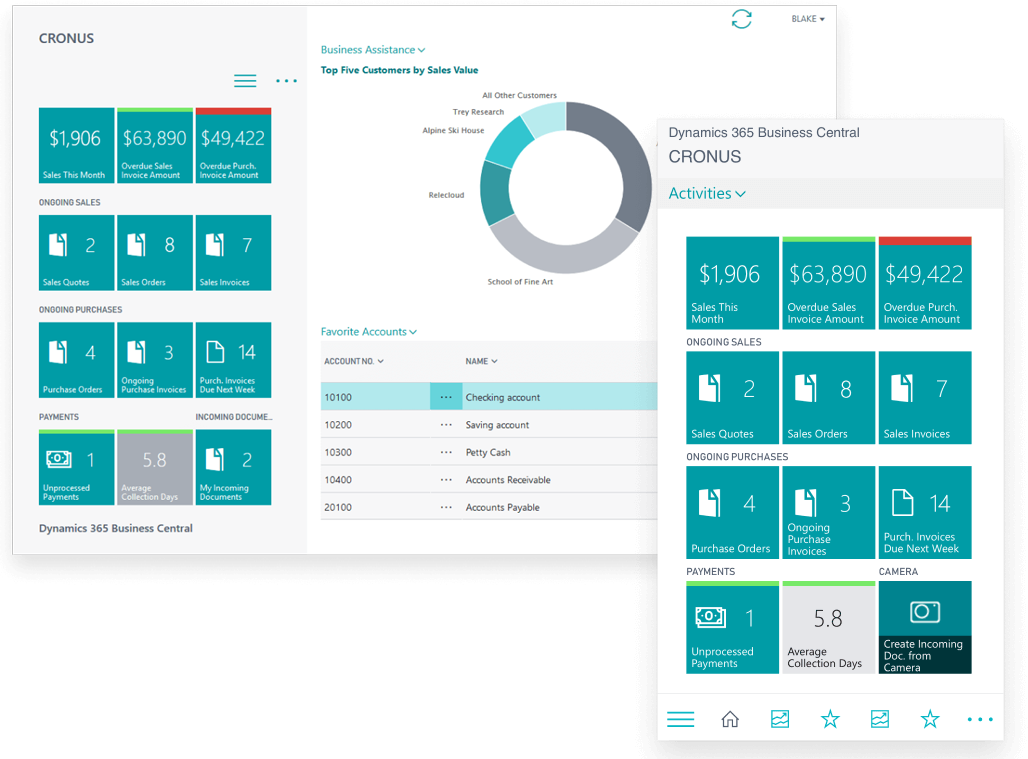Open the ACCOUNT NO. column dropdown
This screenshot has height=759, width=1028.
point(354,361)
